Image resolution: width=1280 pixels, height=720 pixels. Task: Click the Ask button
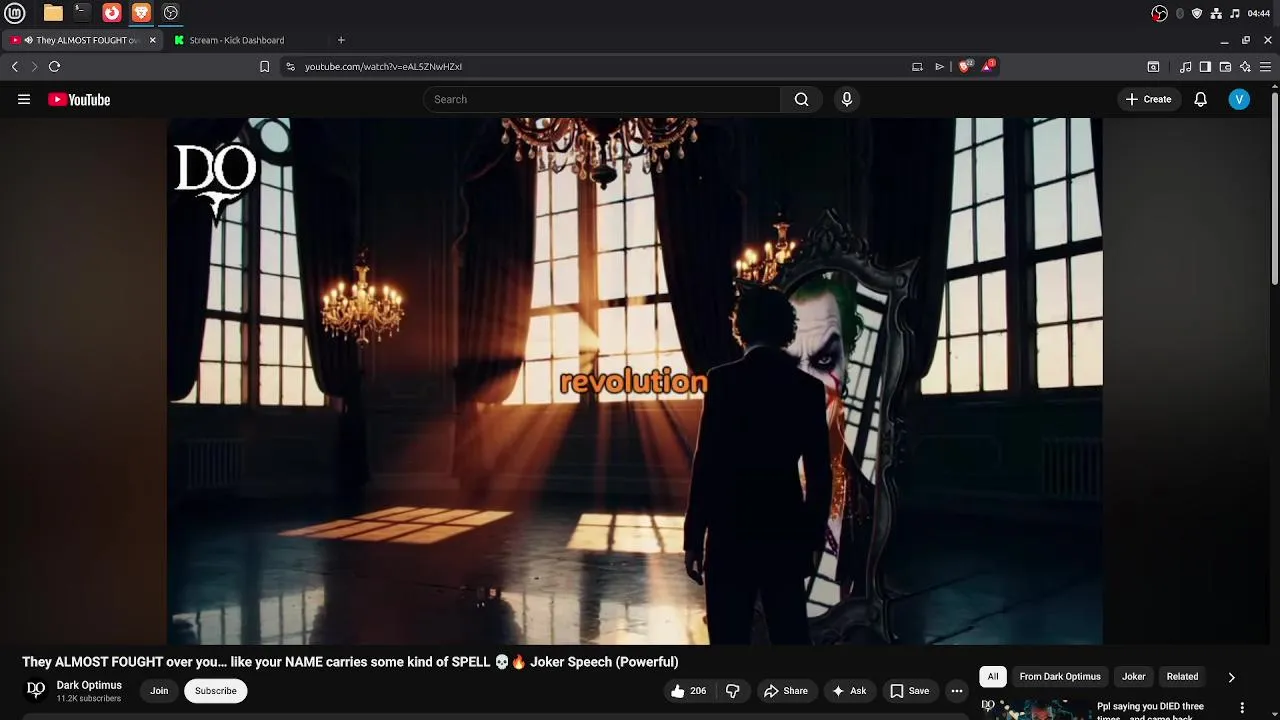pos(848,691)
